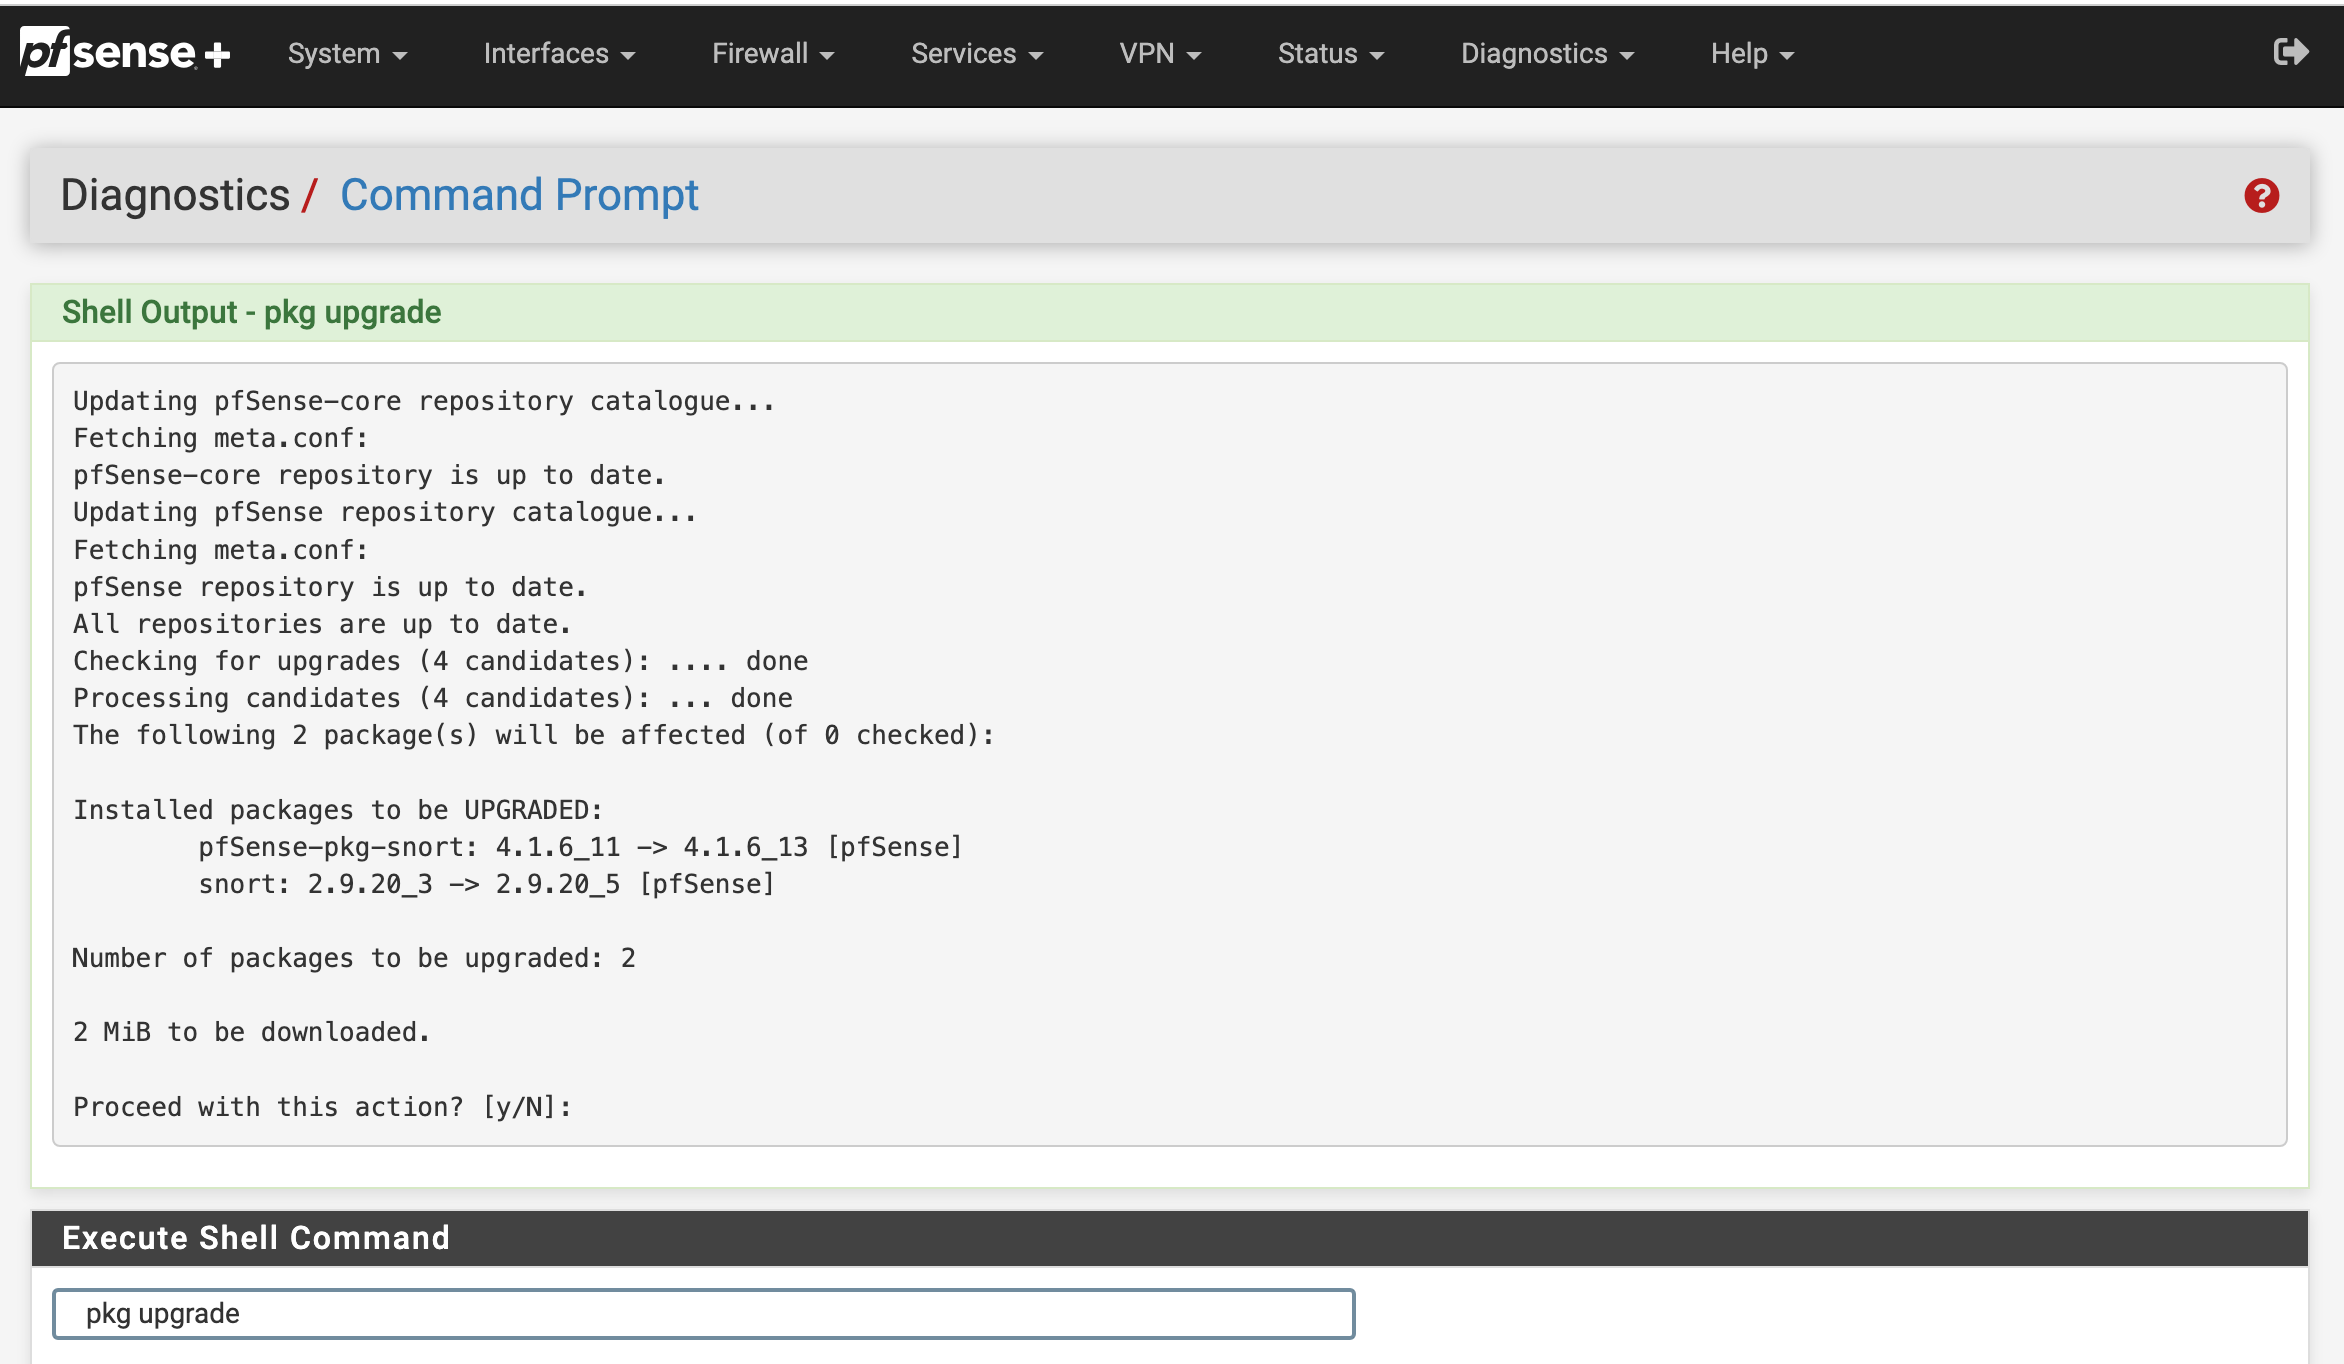Image resolution: width=2344 pixels, height=1364 pixels.
Task: Click the pfSense+ logo
Action: click(125, 52)
